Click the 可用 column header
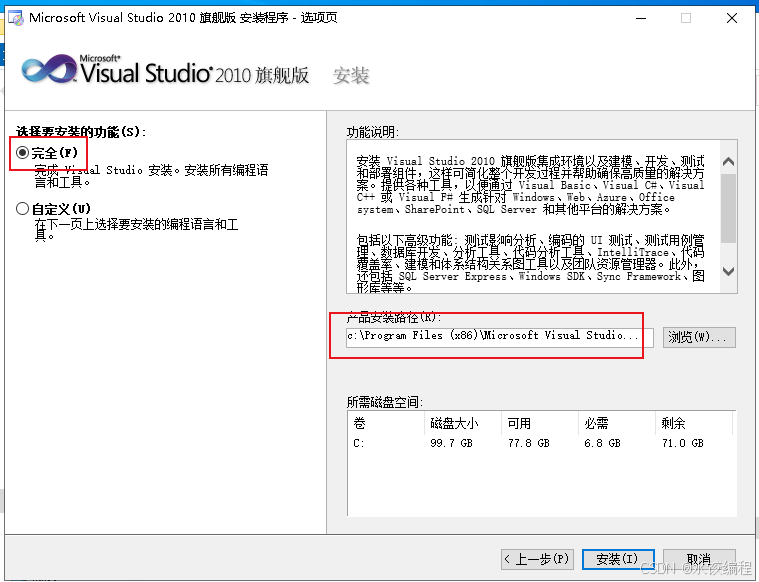 pos(540,423)
